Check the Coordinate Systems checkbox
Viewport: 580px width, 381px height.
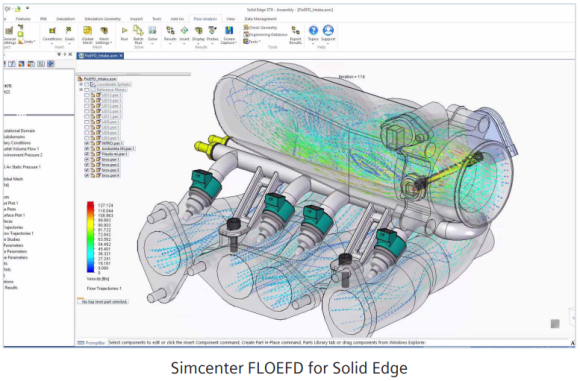coord(87,84)
